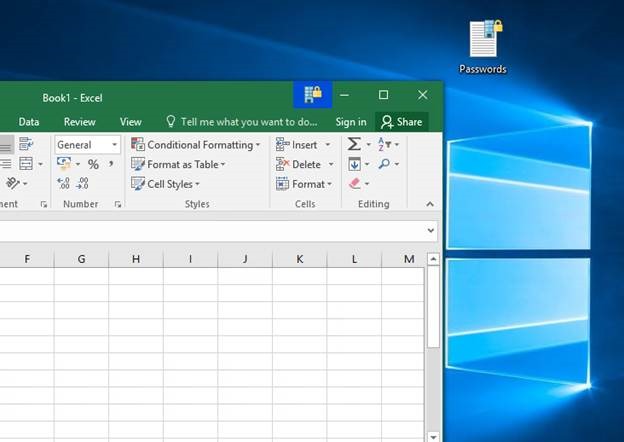Image resolution: width=624 pixels, height=442 pixels.
Task: Apply Percent Style number format
Action: pos(93,164)
